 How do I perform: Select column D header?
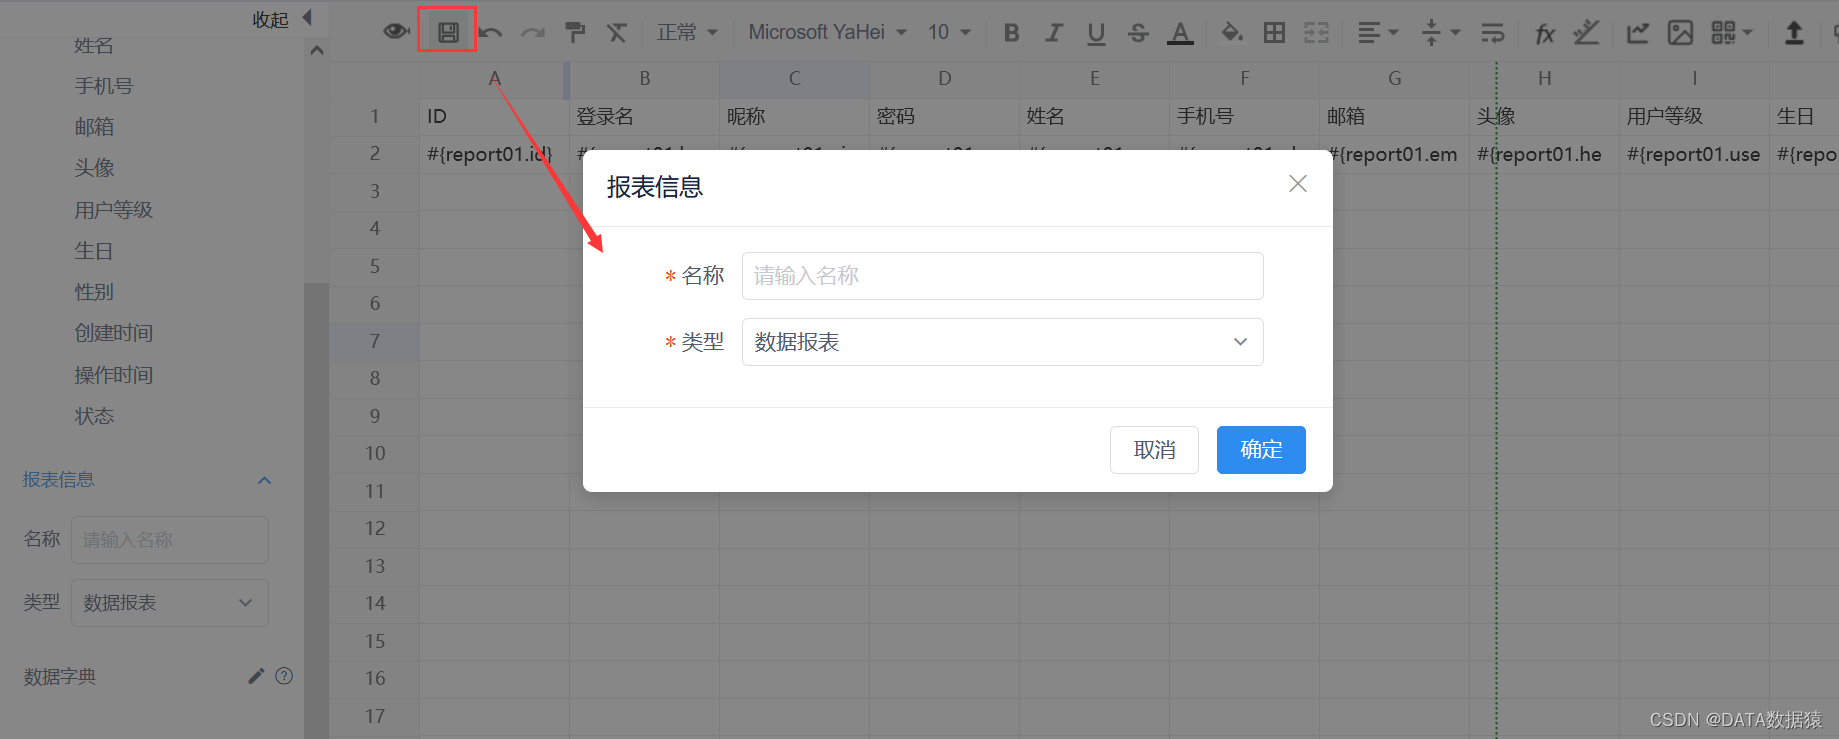point(945,78)
